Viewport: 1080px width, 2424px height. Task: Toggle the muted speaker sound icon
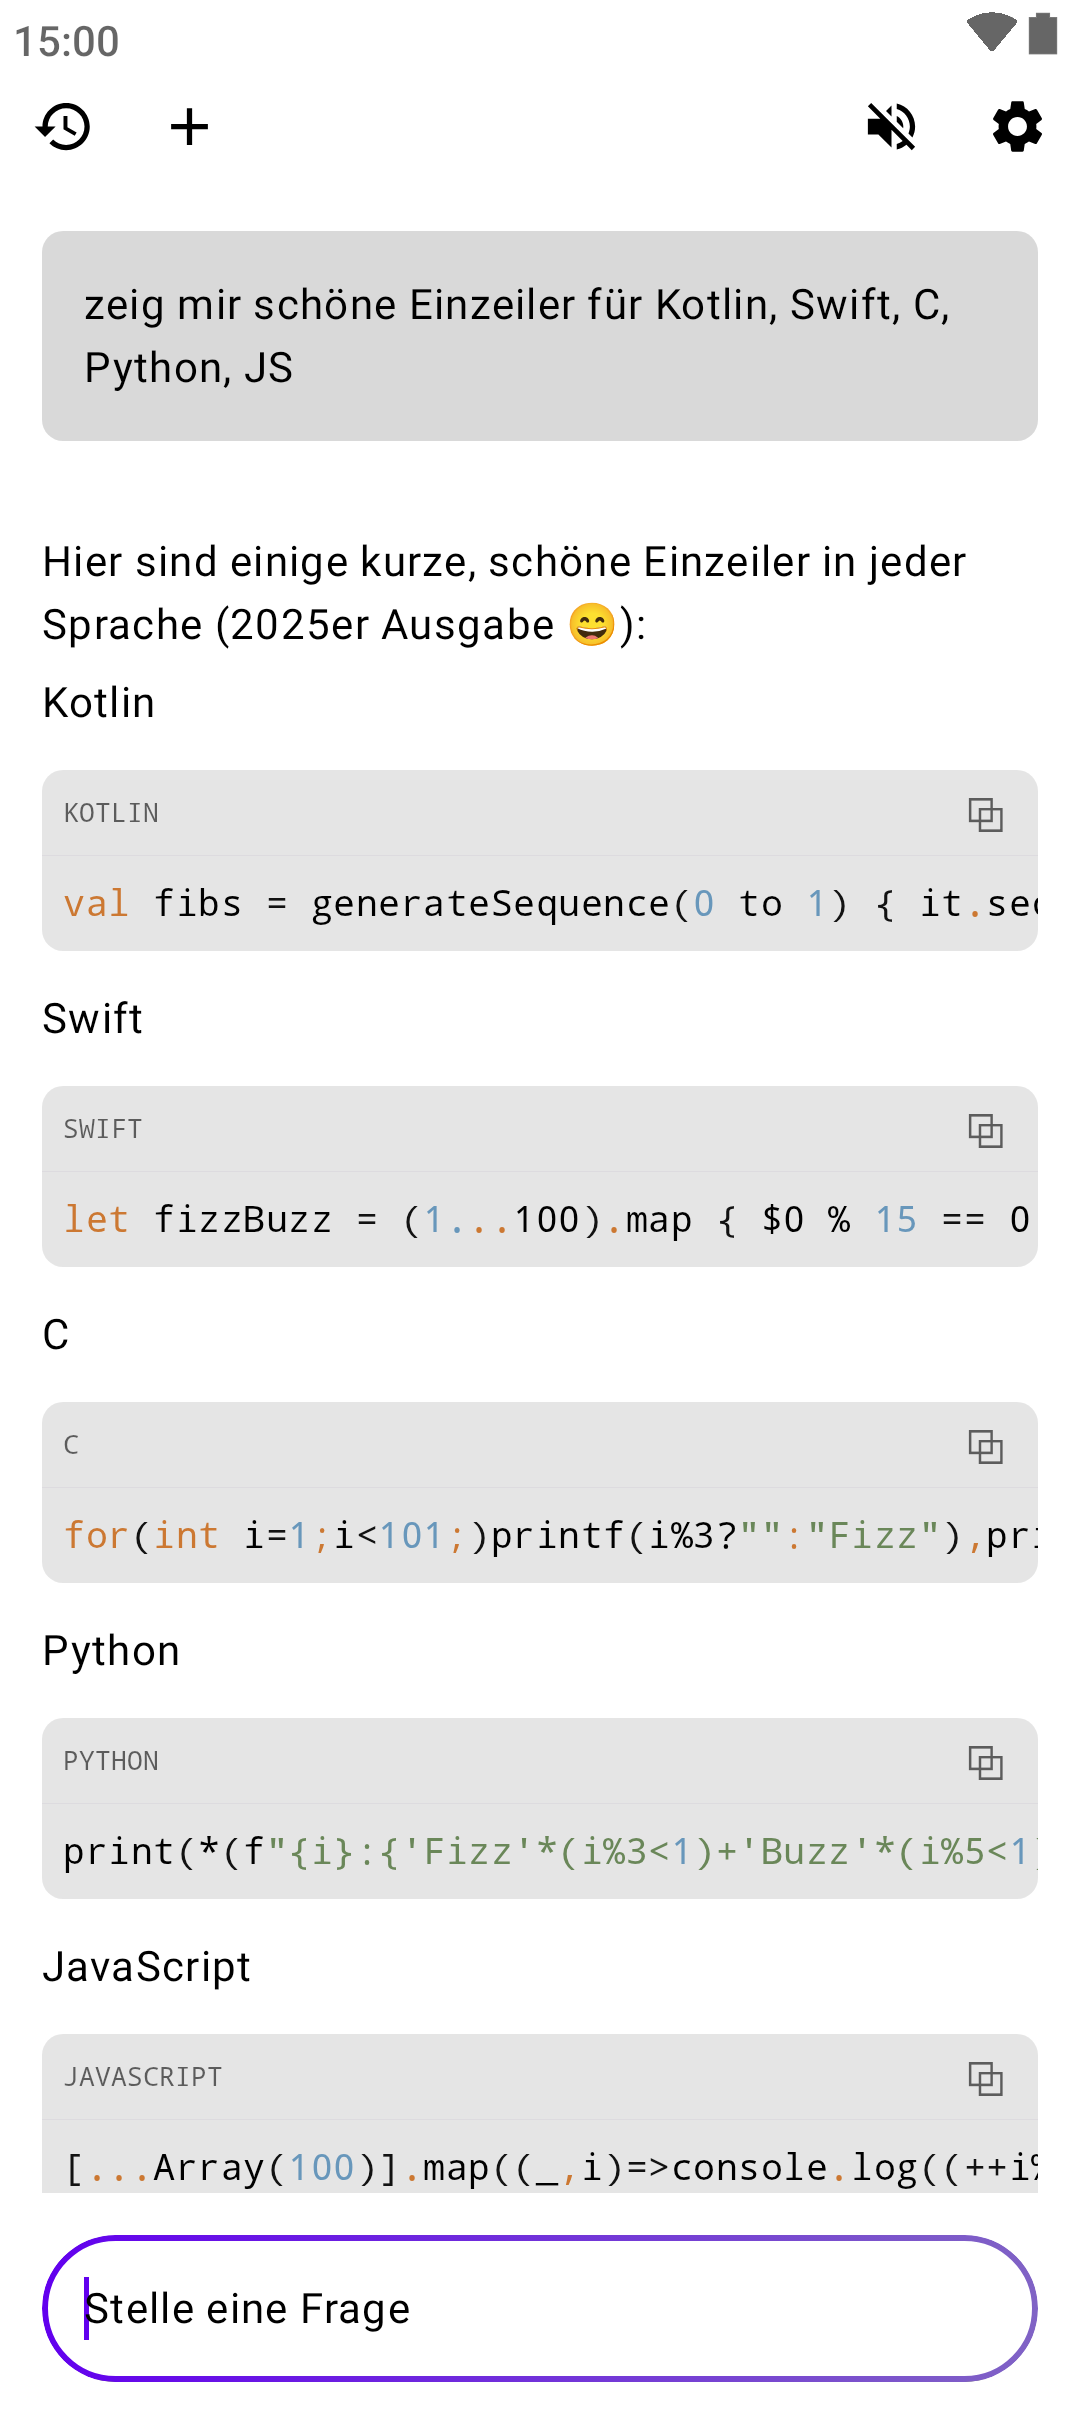[891, 127]
